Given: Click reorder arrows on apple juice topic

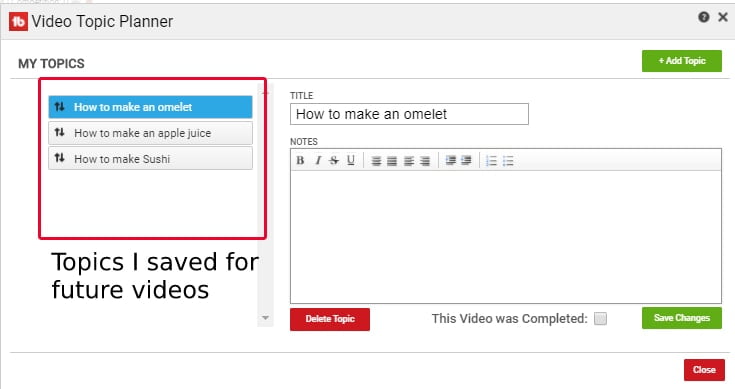Looking at the screenshot, I should [60, 133].
